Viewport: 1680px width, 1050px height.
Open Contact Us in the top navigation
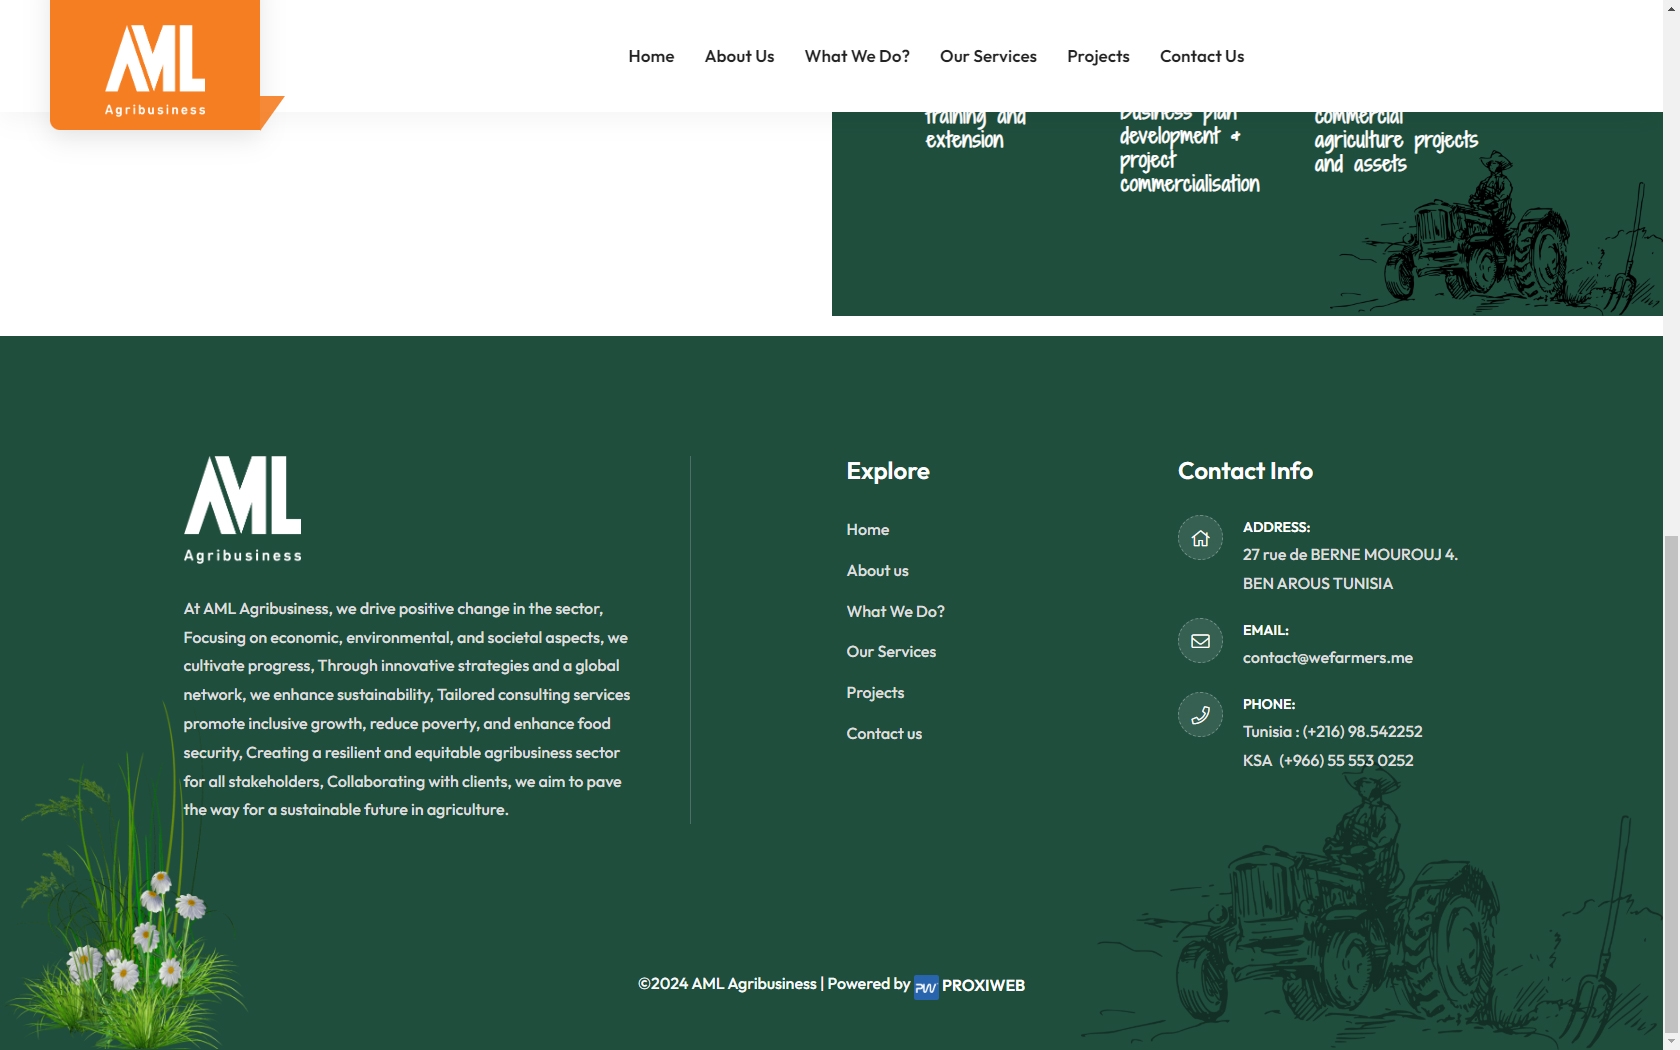click(1202, 56)
